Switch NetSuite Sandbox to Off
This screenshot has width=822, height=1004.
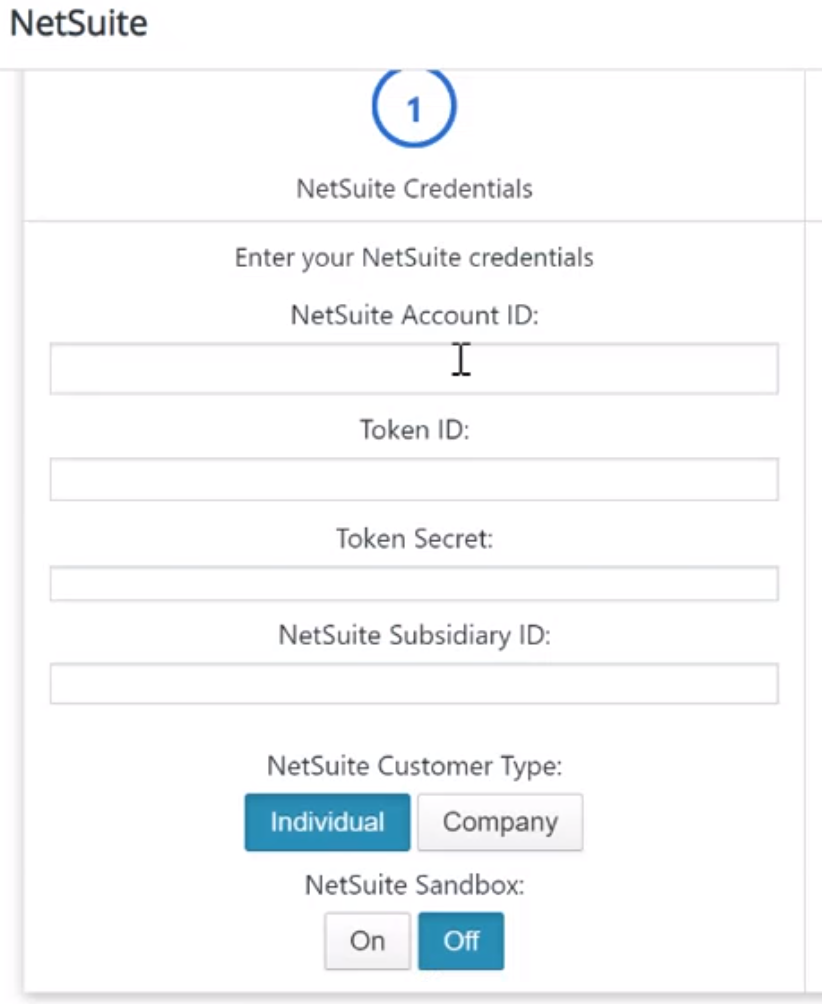[x=461, y=941]
